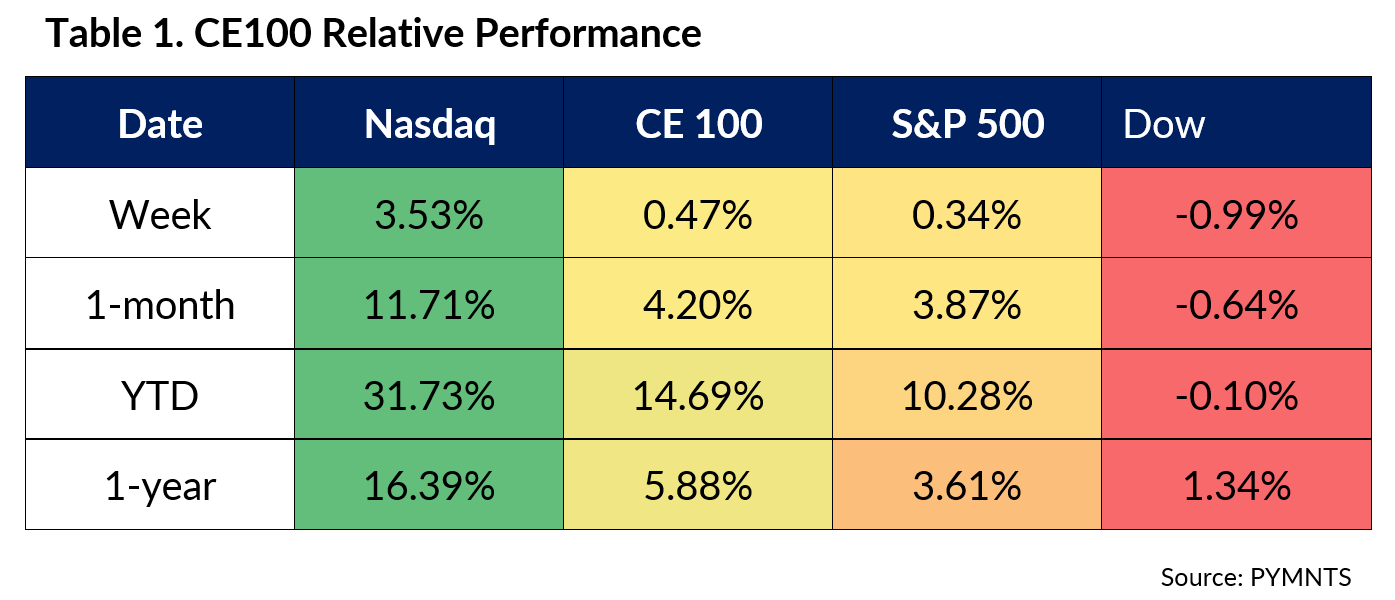Select the orange 3.61% S&P 500 cell

tap(967, 485)
